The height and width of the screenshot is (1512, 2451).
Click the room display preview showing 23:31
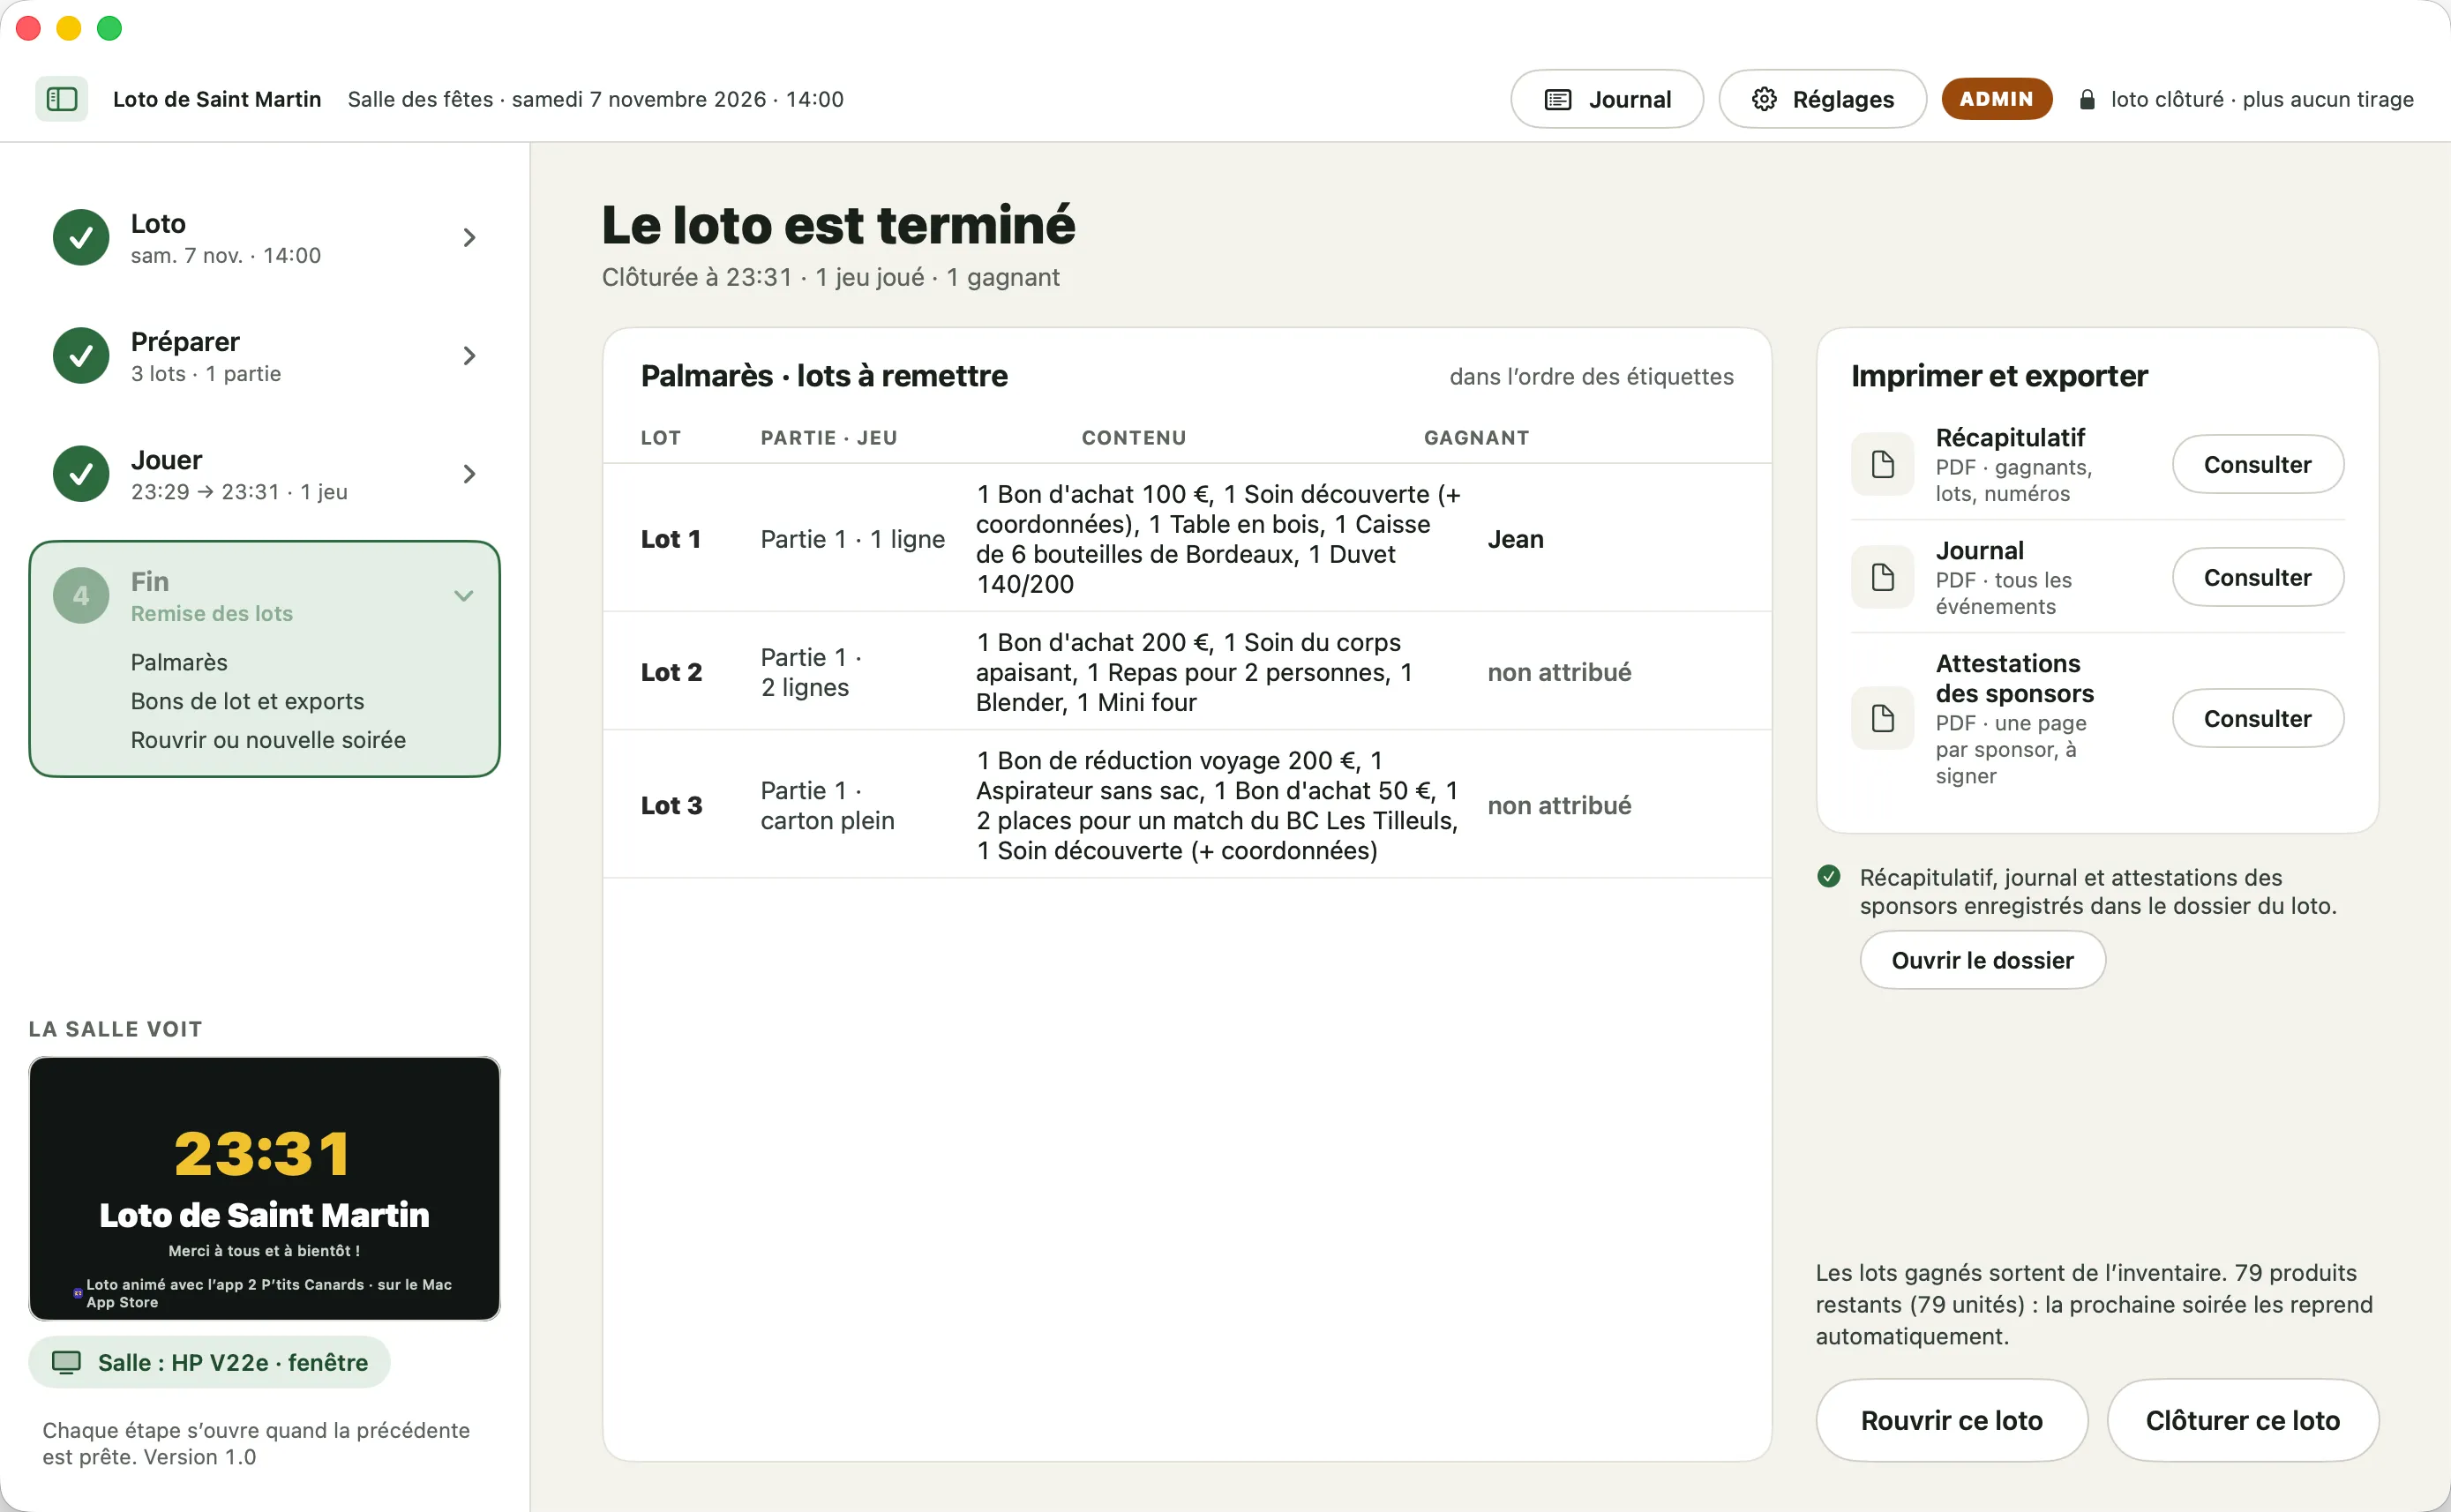pyautogui.click(x=264, y=1188)
